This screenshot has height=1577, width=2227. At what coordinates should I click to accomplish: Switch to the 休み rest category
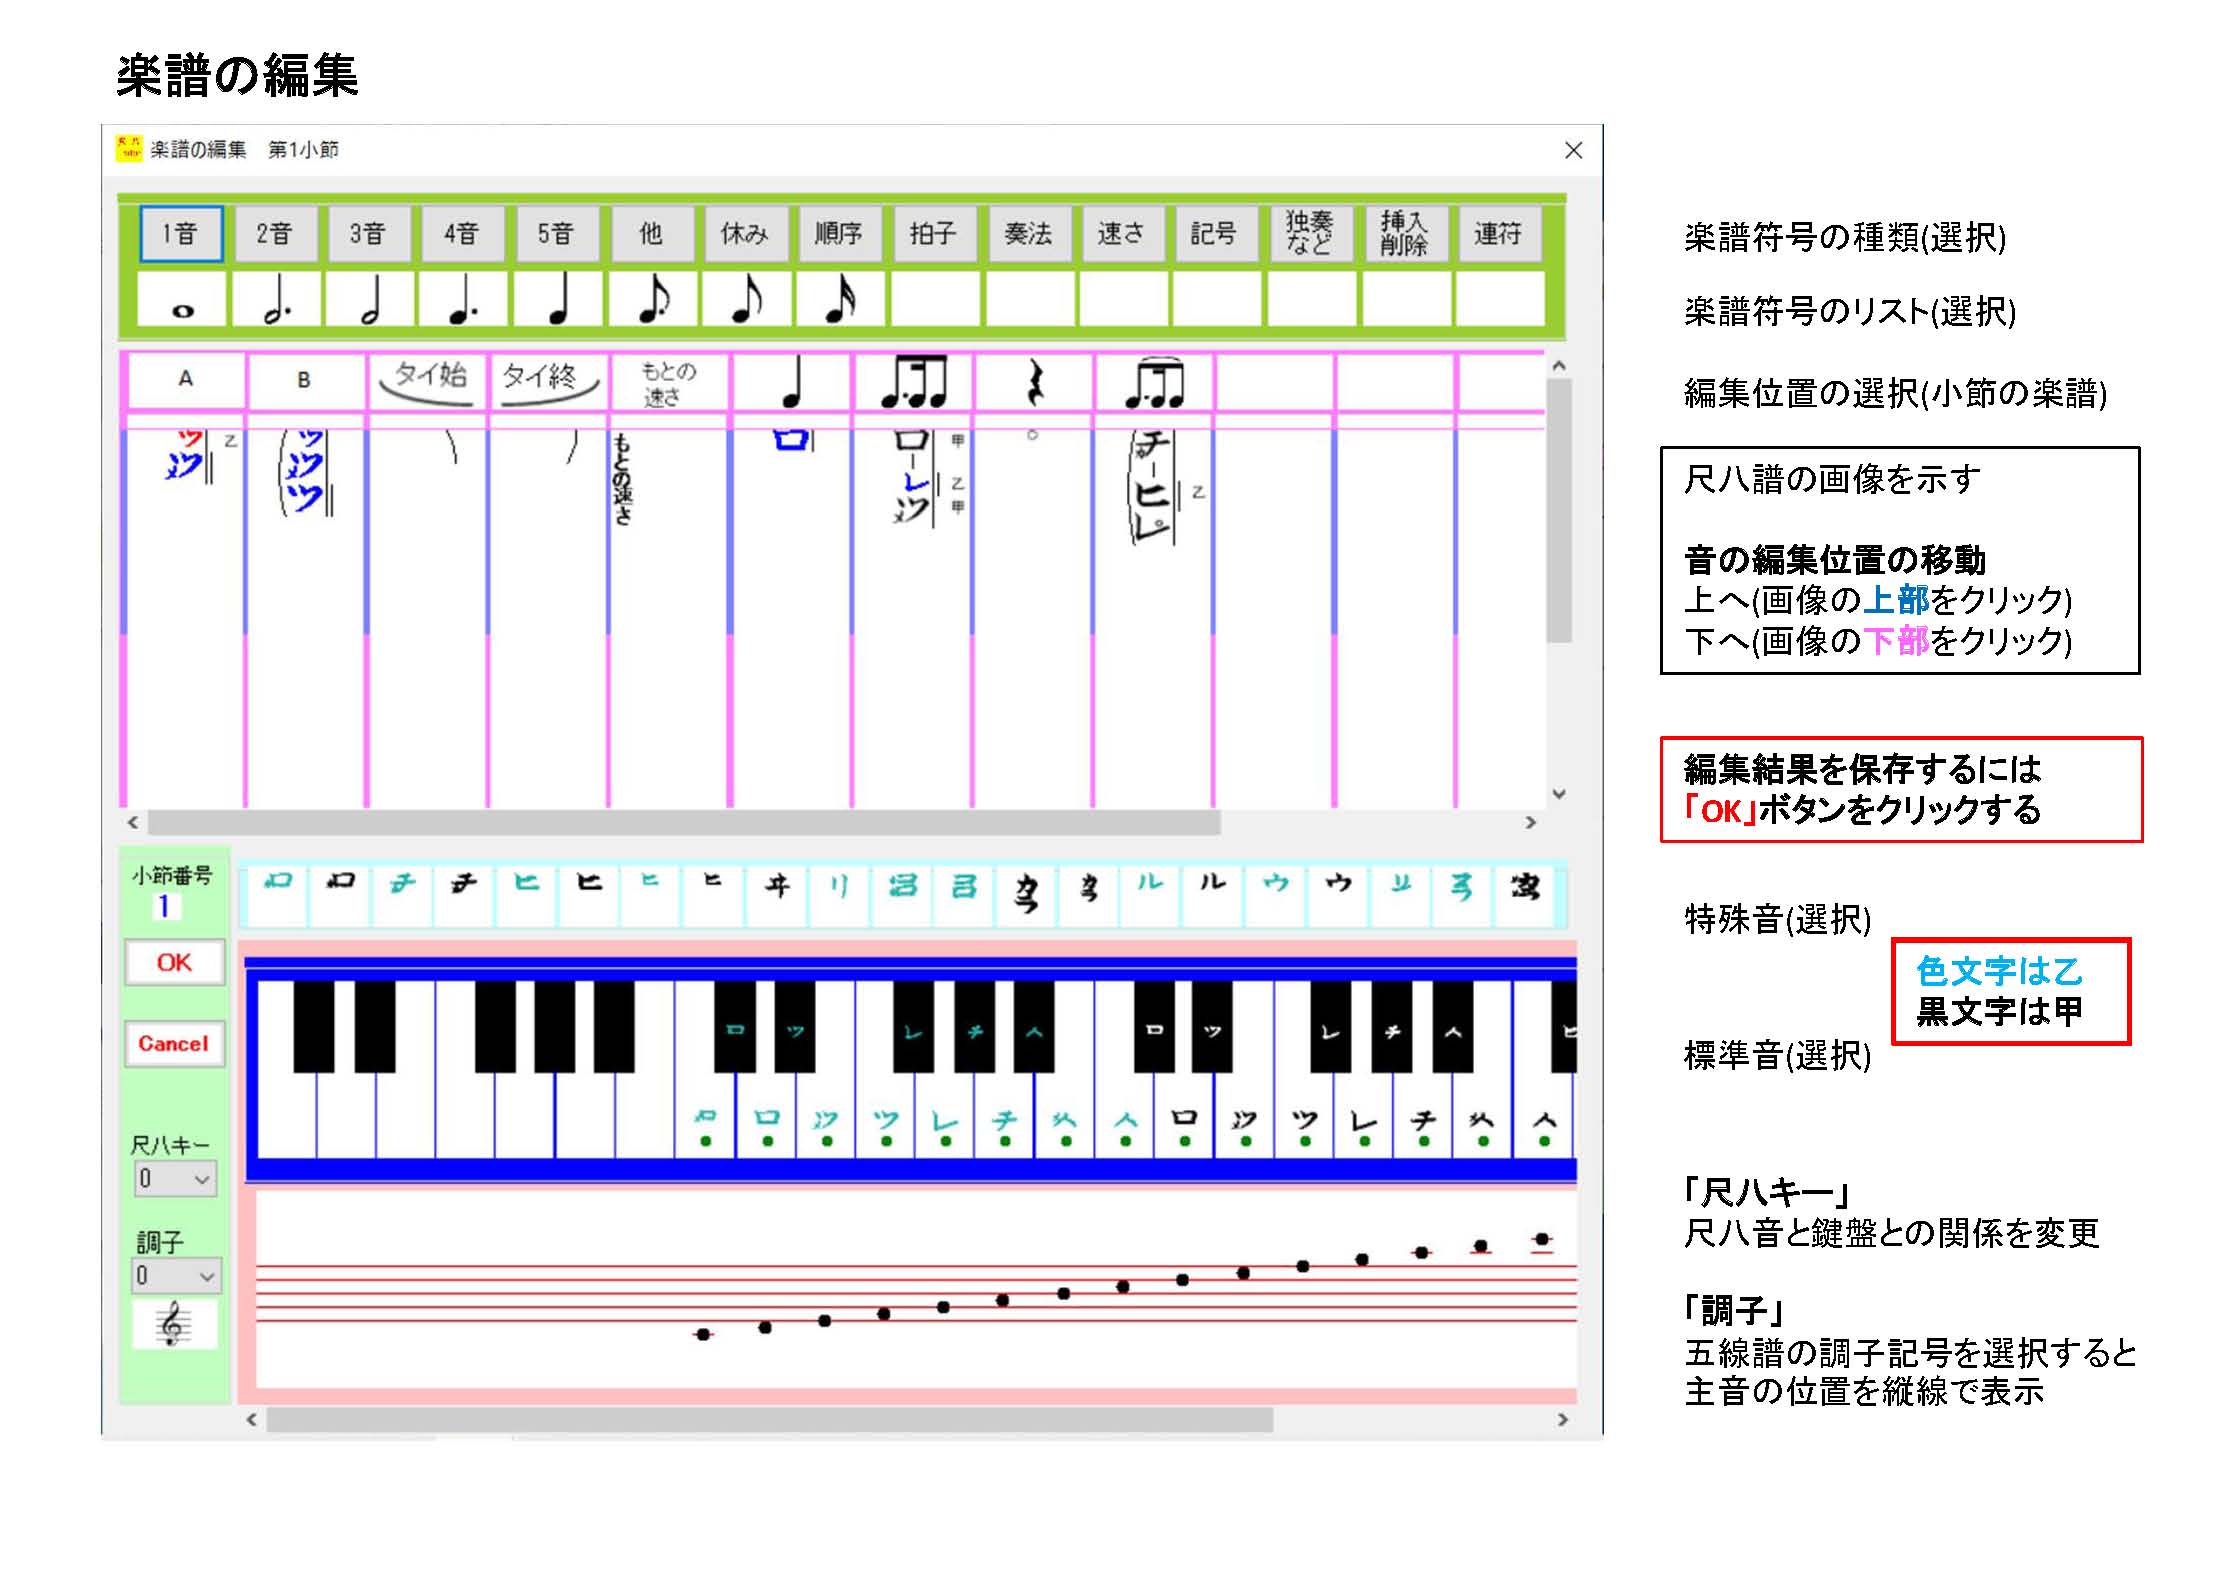745,234
